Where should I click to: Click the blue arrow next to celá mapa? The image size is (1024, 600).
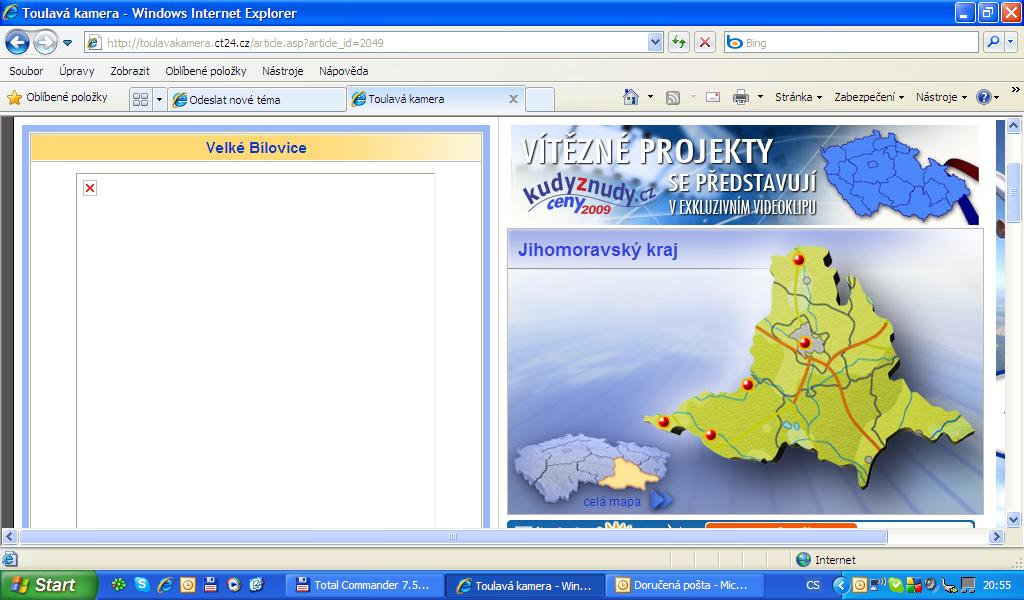coord(661,500)
